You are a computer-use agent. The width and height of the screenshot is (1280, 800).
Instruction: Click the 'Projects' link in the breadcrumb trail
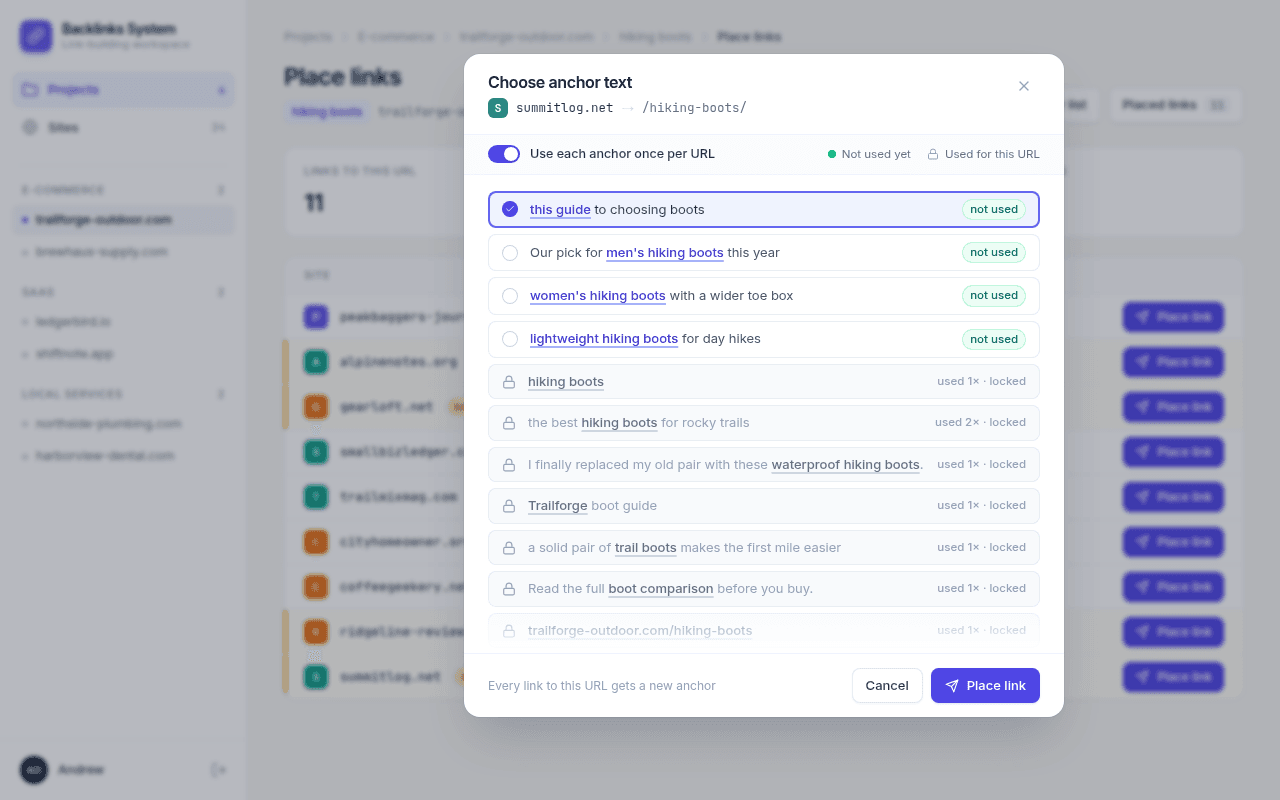(308, 37)
